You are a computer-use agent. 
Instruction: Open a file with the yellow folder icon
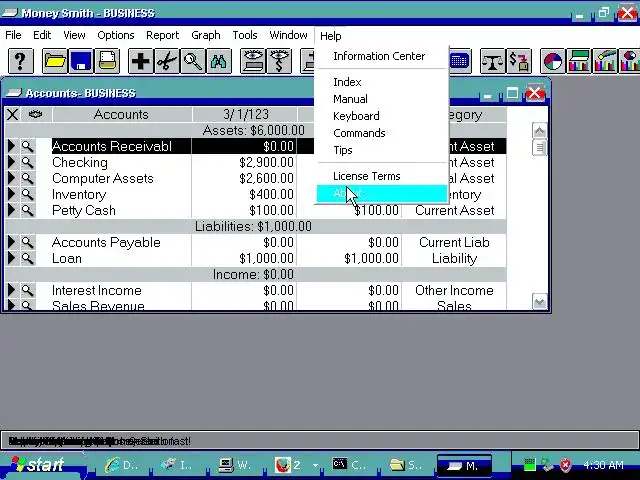click(55, 61)
